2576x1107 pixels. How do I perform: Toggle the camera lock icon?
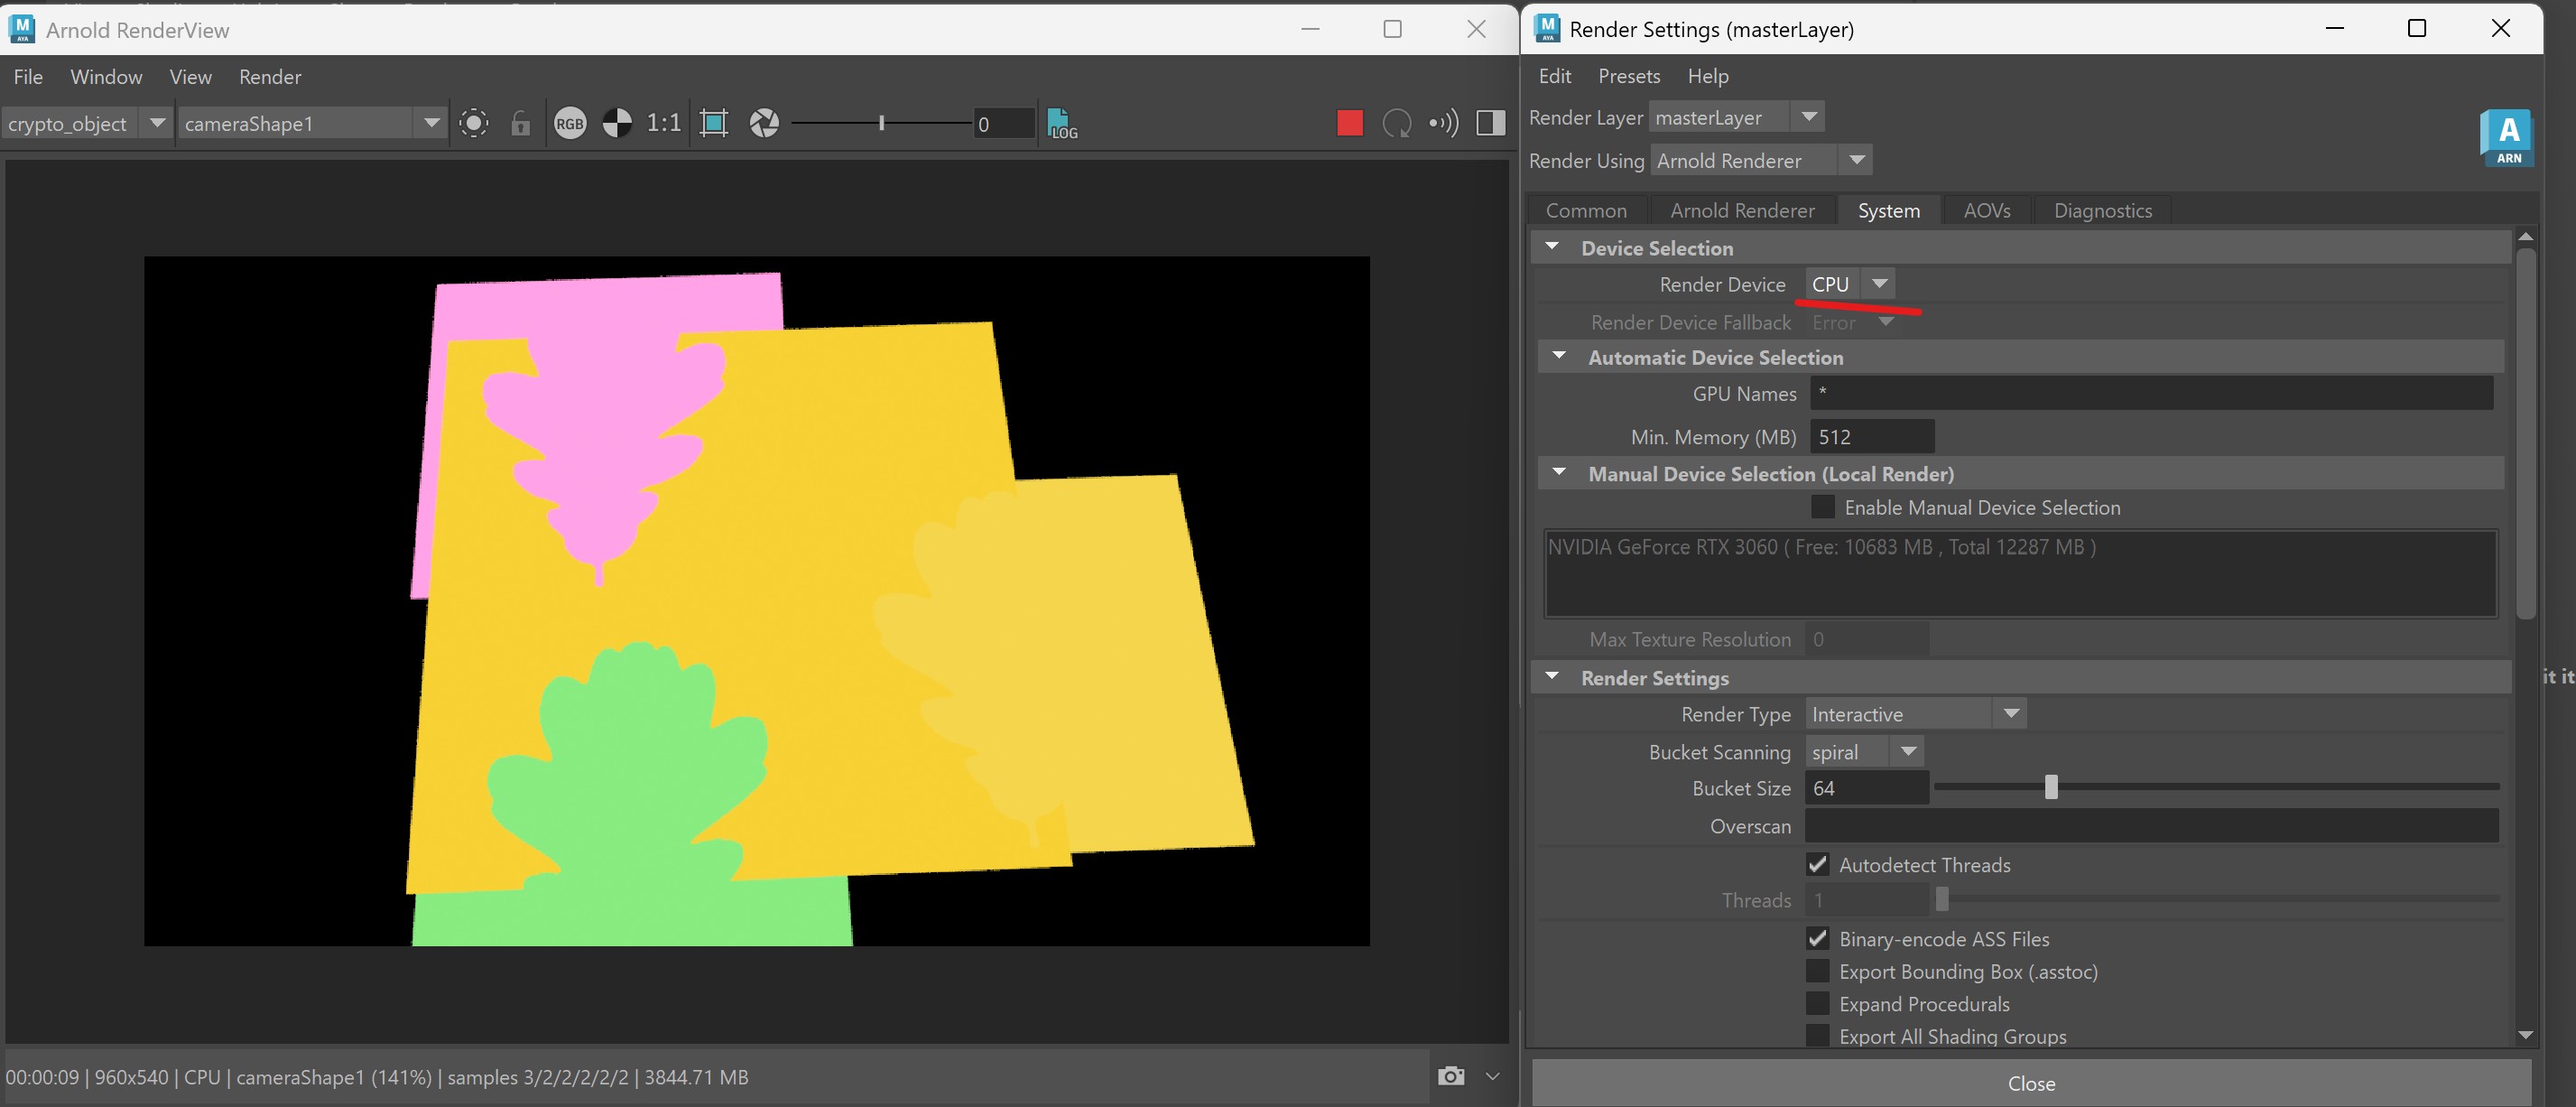coord(521,123)
